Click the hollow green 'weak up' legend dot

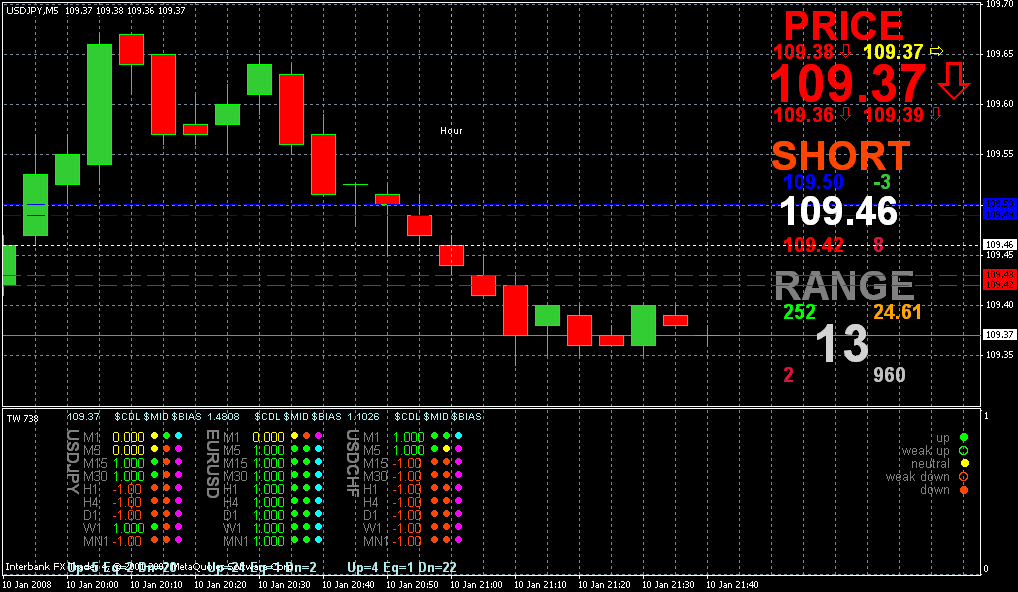[x=963, y=450]
